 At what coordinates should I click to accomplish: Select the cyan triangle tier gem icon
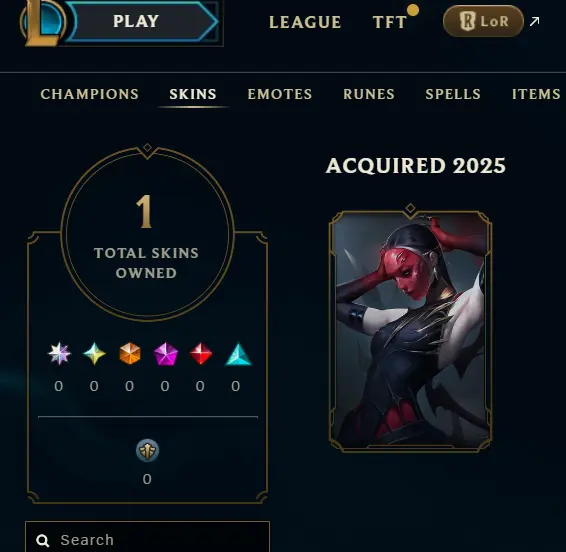pyautogui.click(x=238, y=354)
